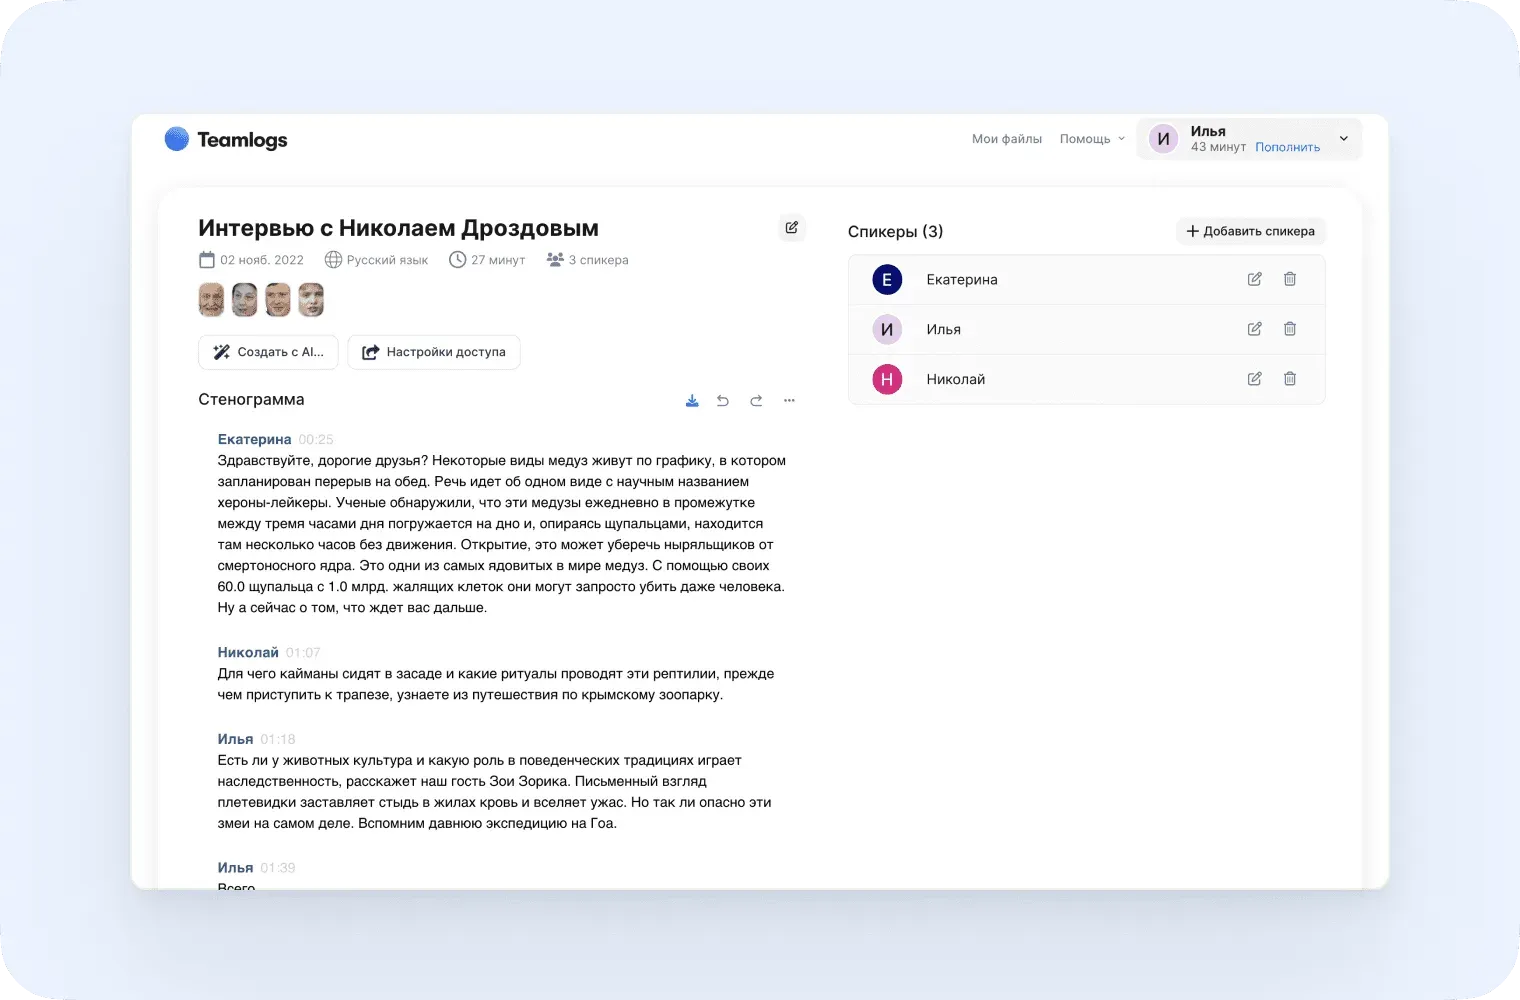Click the 43 минут balance text
Viewport: 1520px width, 1000px height.
[x=1218, y=147]
